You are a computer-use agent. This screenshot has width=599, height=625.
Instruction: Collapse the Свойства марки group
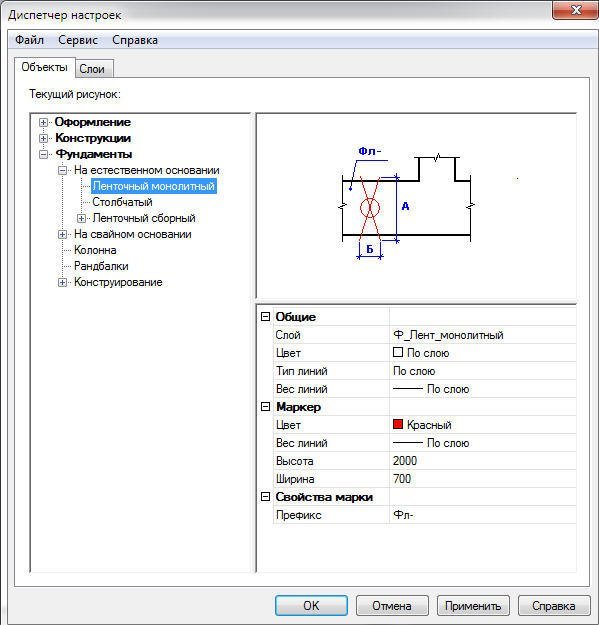(265, 497)
